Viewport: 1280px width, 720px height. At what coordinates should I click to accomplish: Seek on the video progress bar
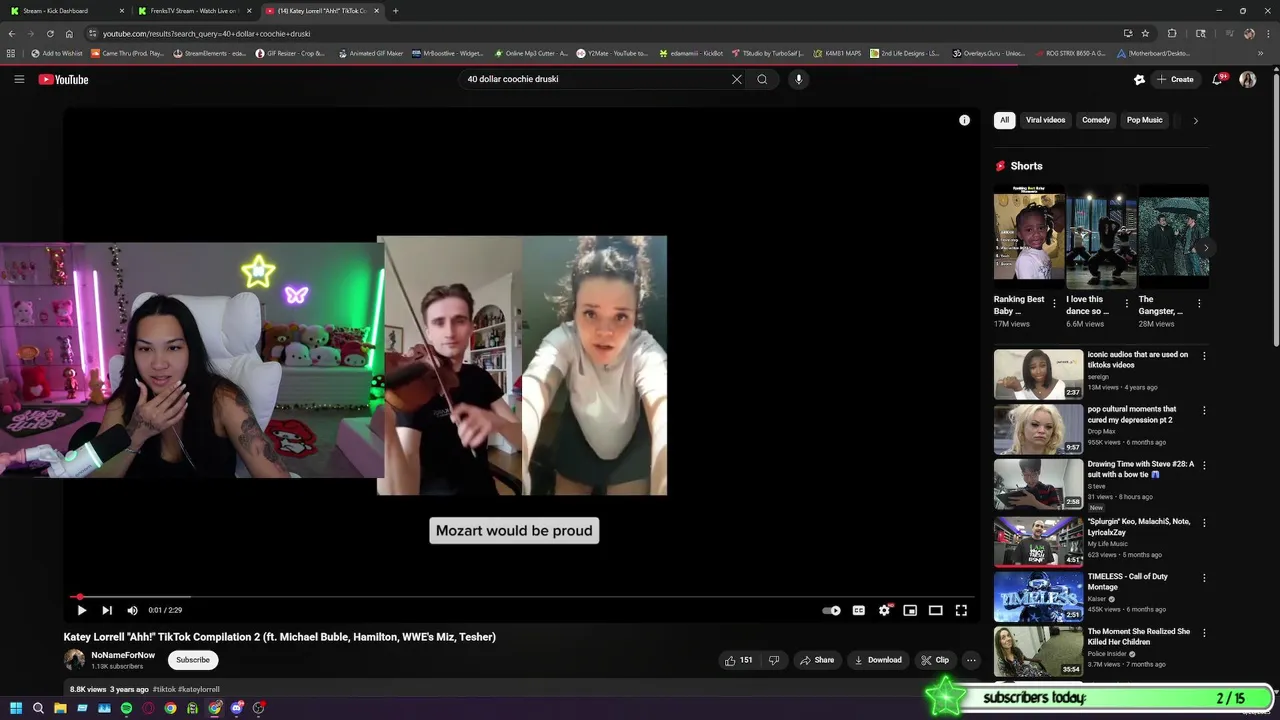523,597
